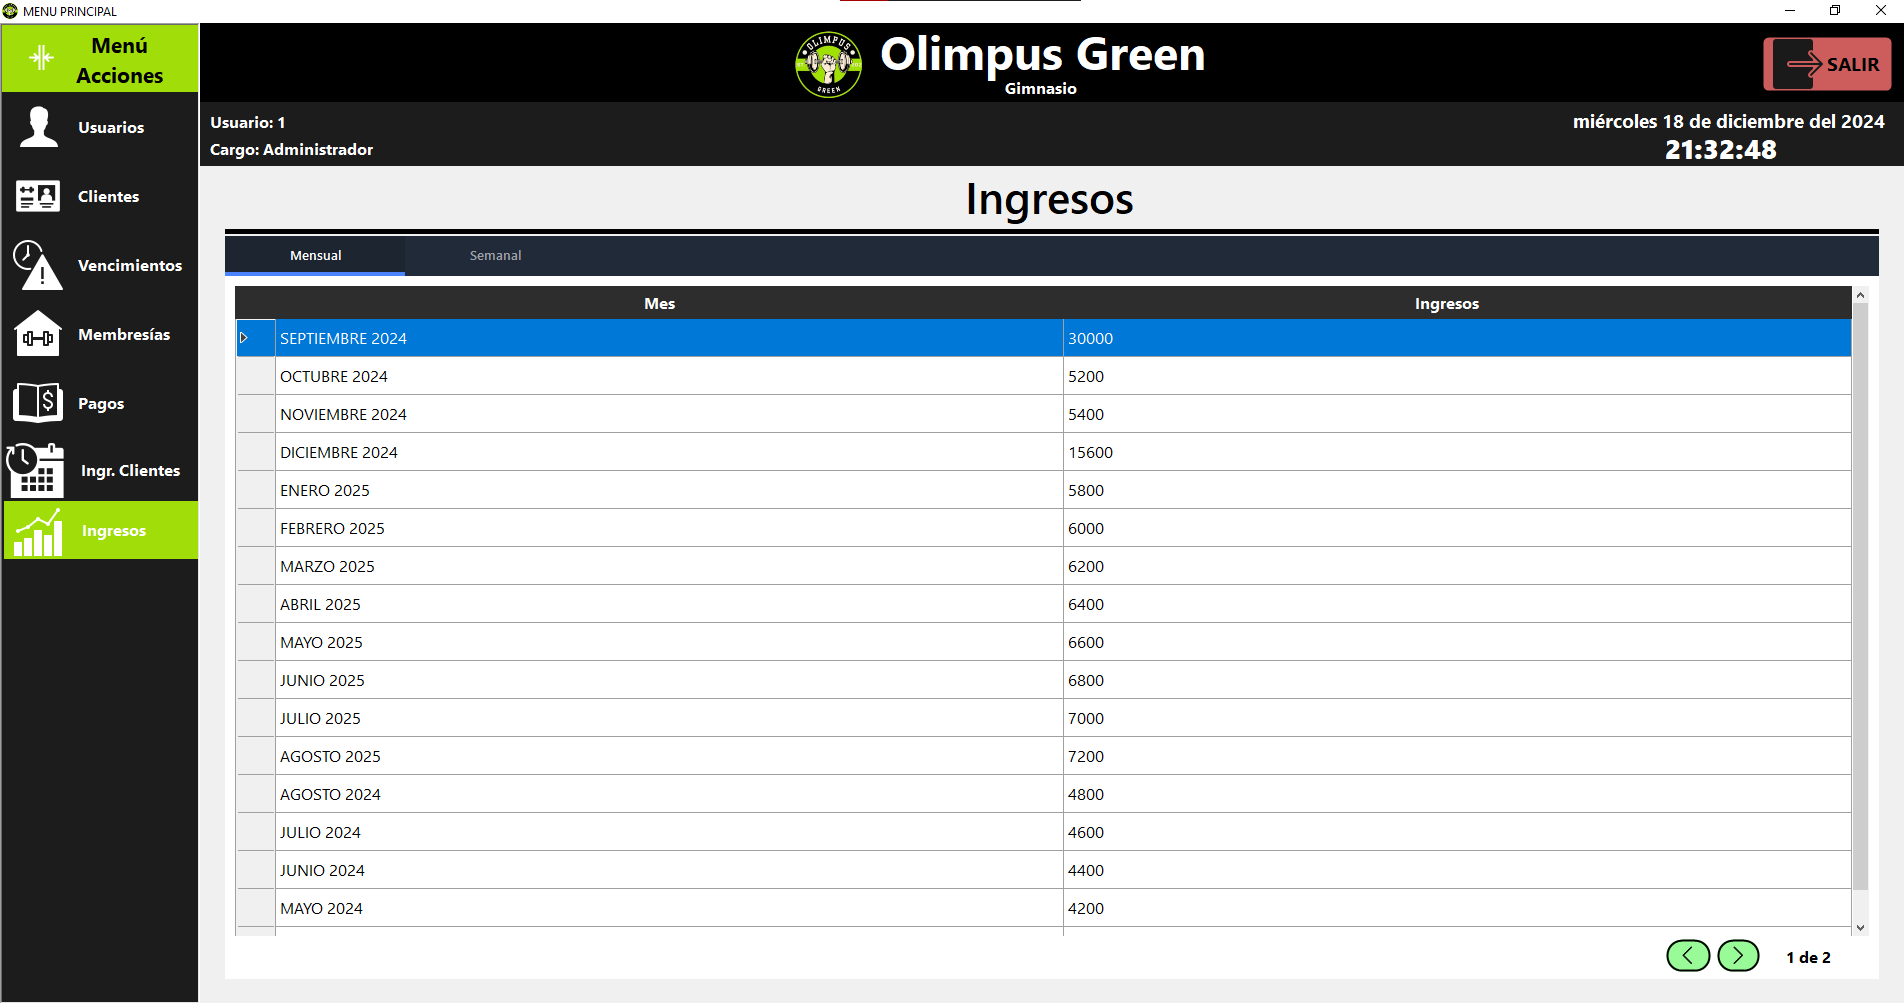Screen dimensions: 1904x1003
Task: Open the Usuarios person icon
Action: pyautogui.click(x=39, y=127)
